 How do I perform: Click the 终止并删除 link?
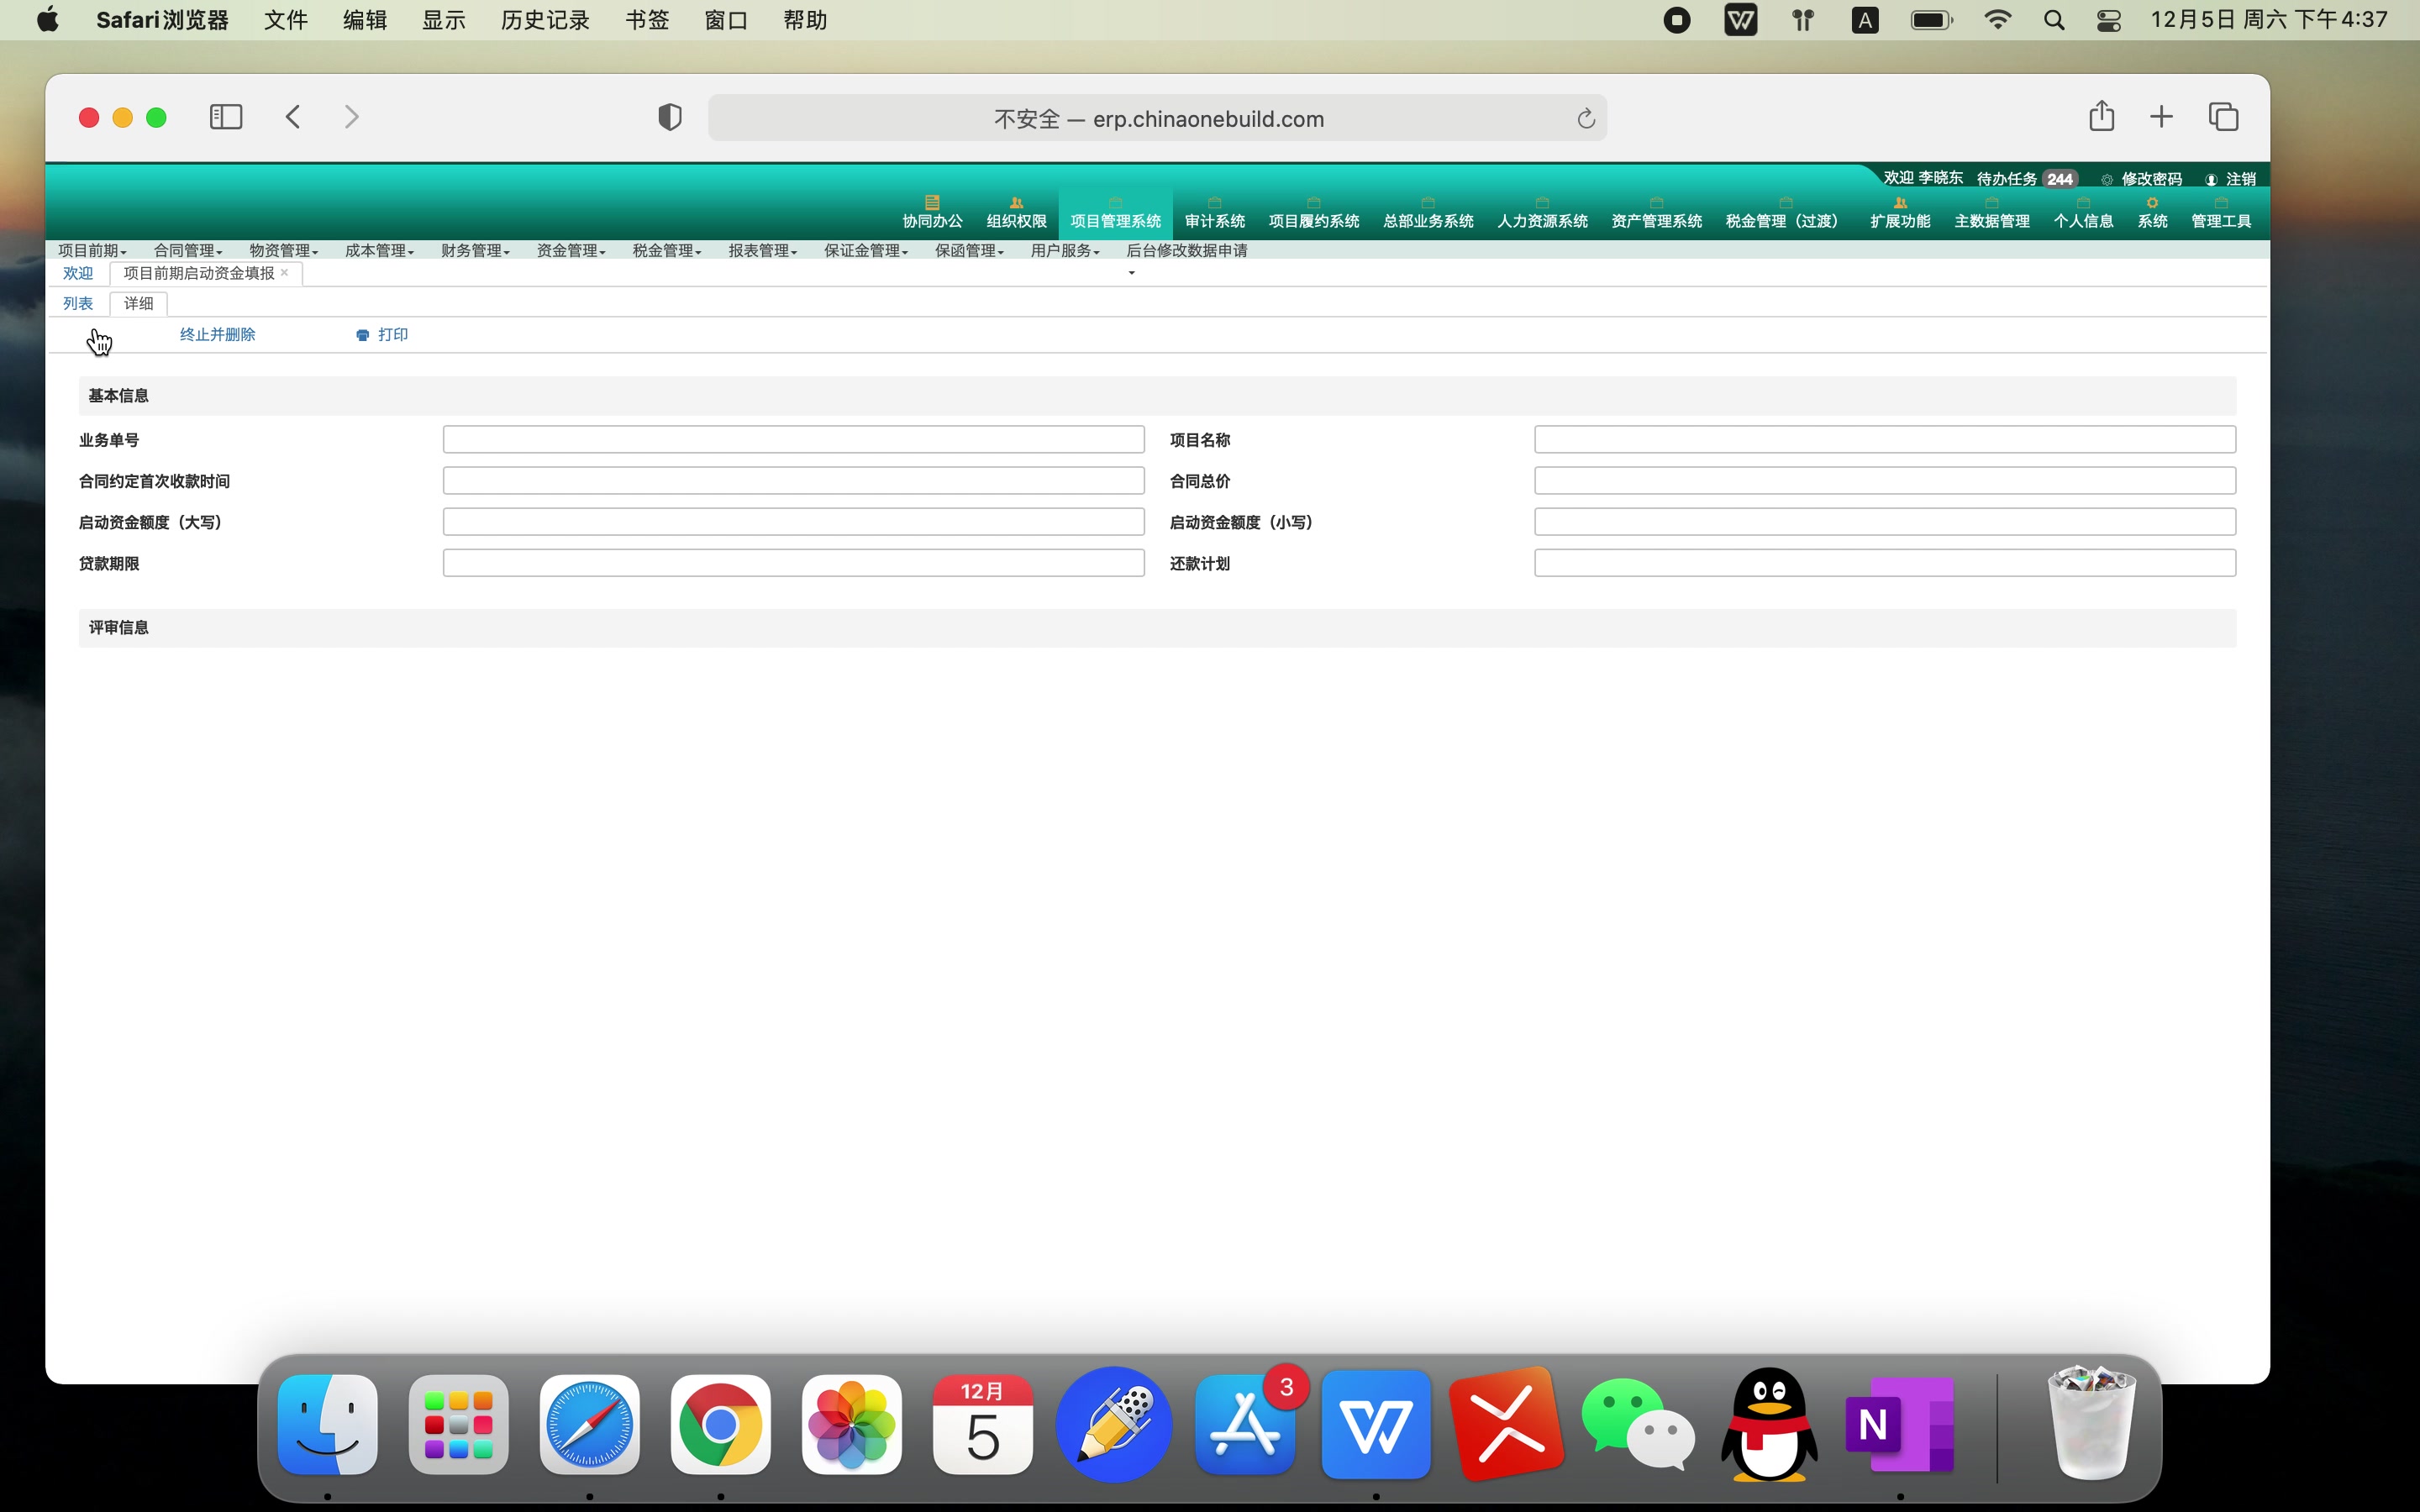pyautogui.click(x=218, y=335)
